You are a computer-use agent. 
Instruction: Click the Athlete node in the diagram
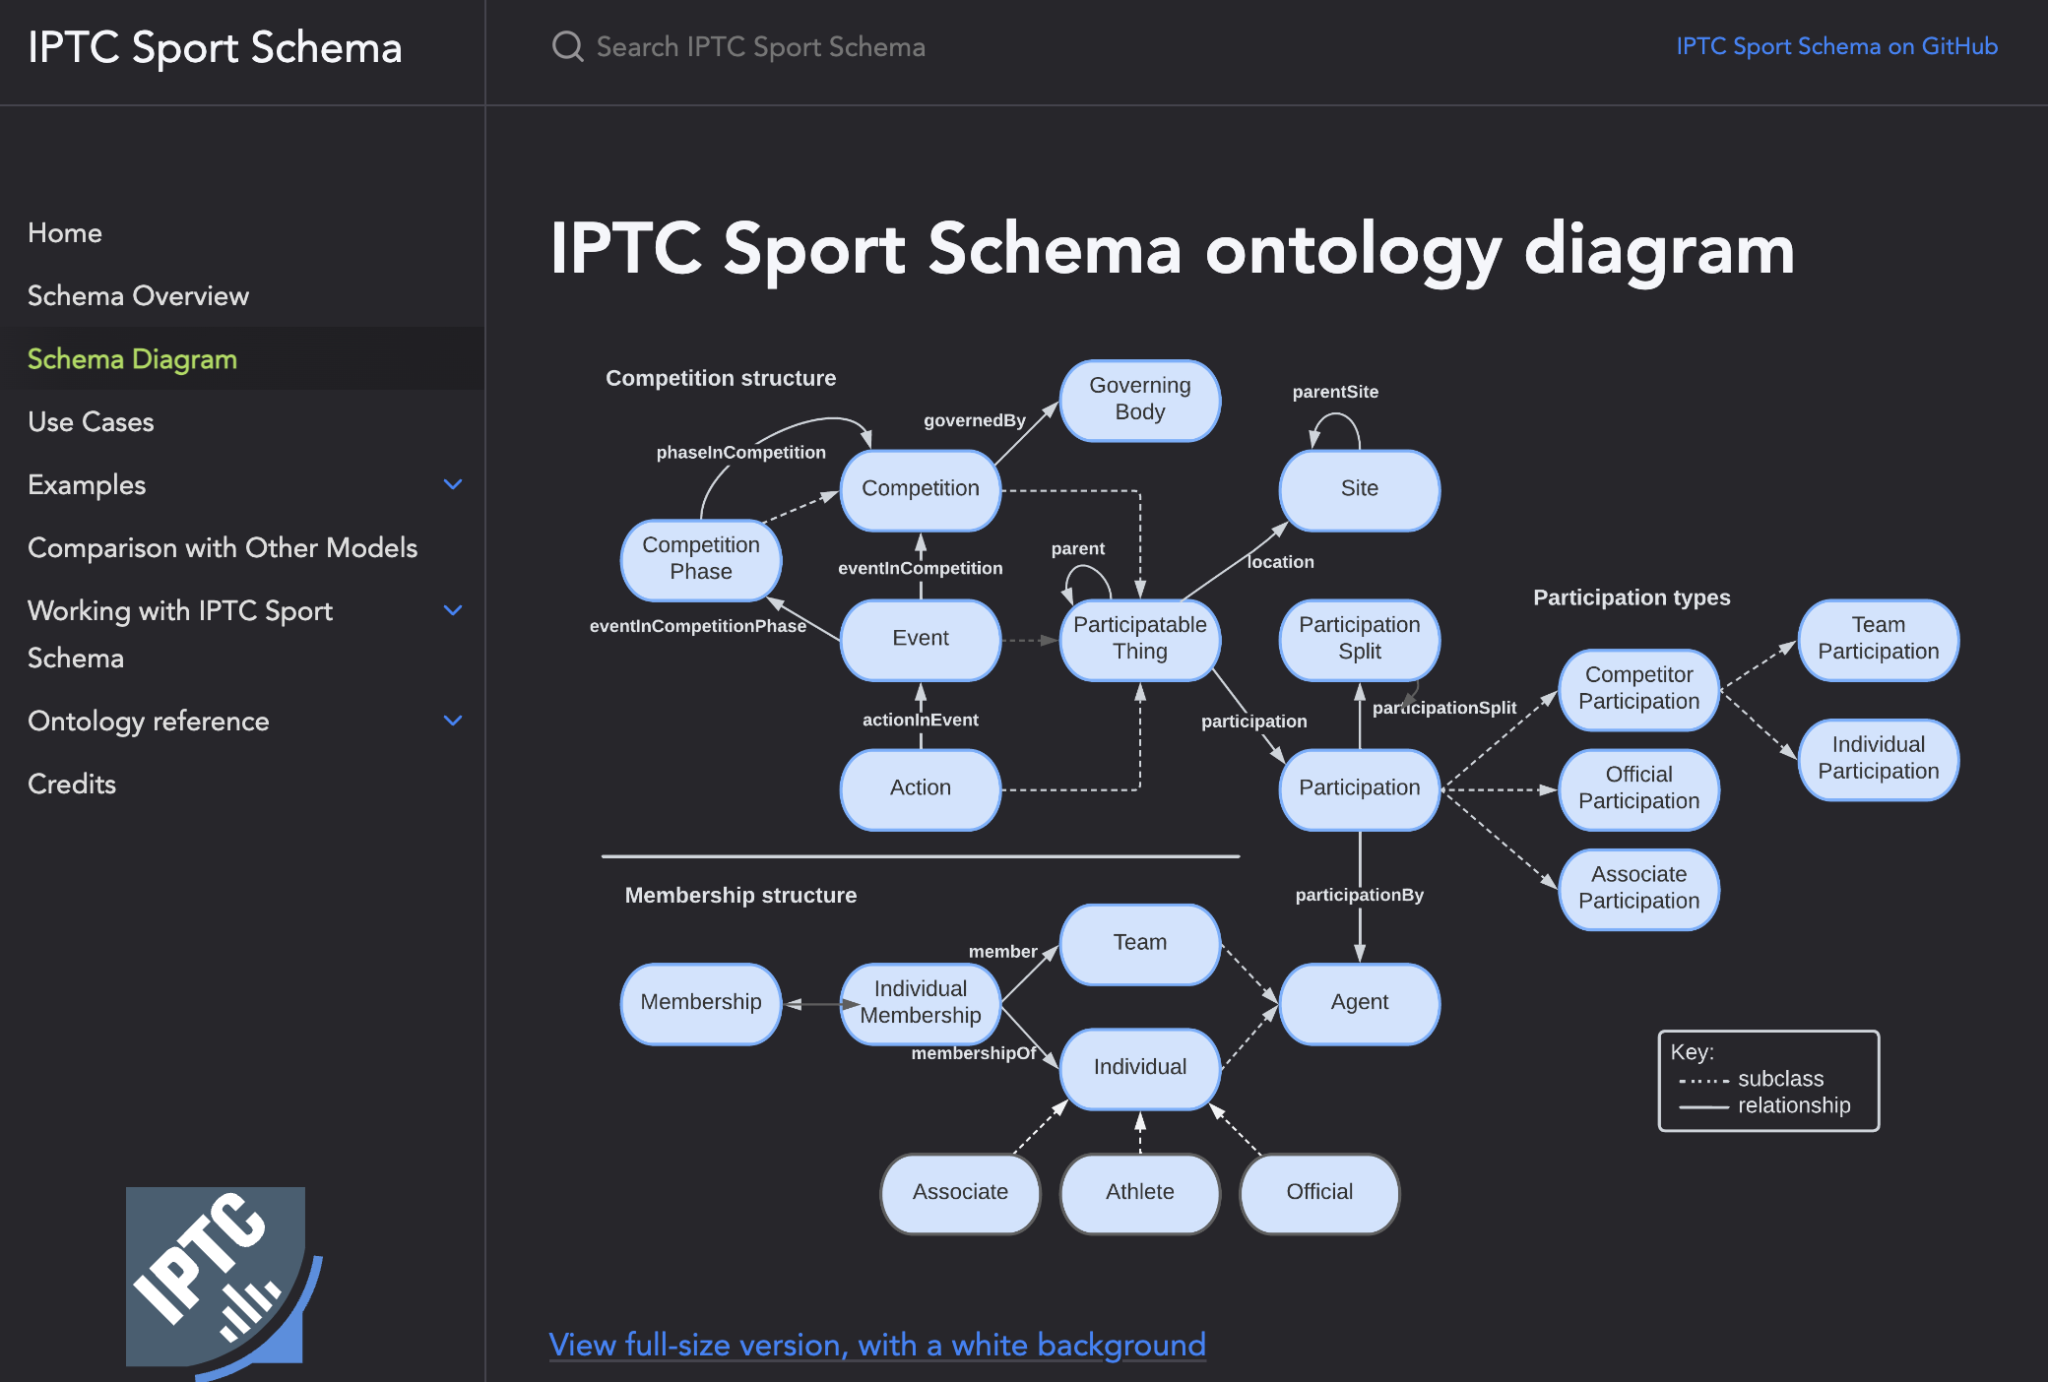pos(1139,1192)
